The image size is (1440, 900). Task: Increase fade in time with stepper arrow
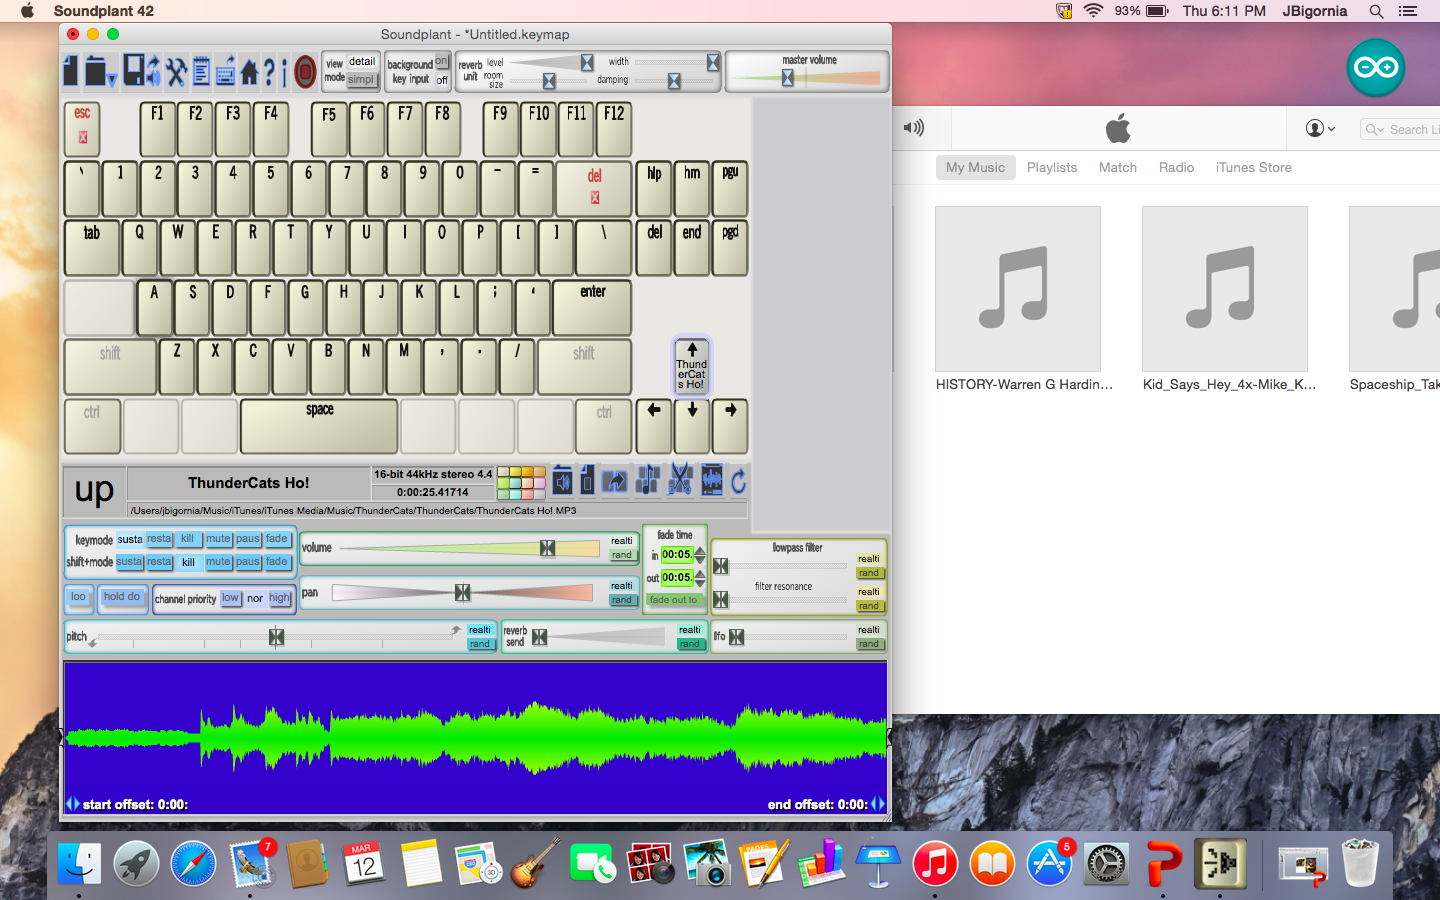tap(700, 550)
